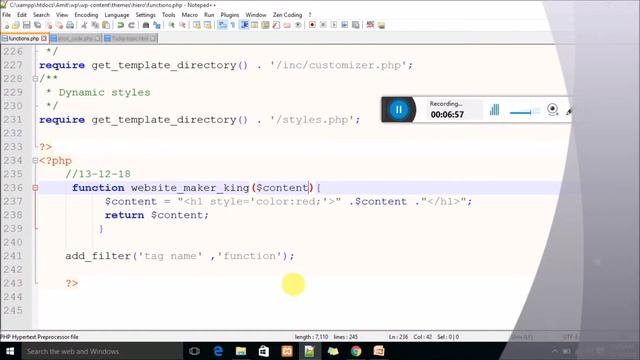Click the Function List toolbar icon
This screenshot has height=360, width=640.
coord(276,25)
